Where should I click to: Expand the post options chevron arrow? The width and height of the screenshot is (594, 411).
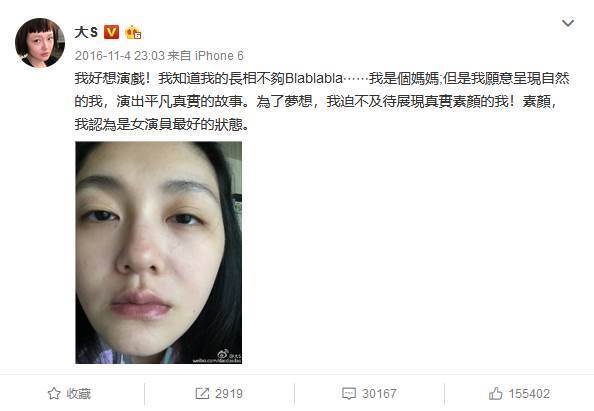coord(567,23)
